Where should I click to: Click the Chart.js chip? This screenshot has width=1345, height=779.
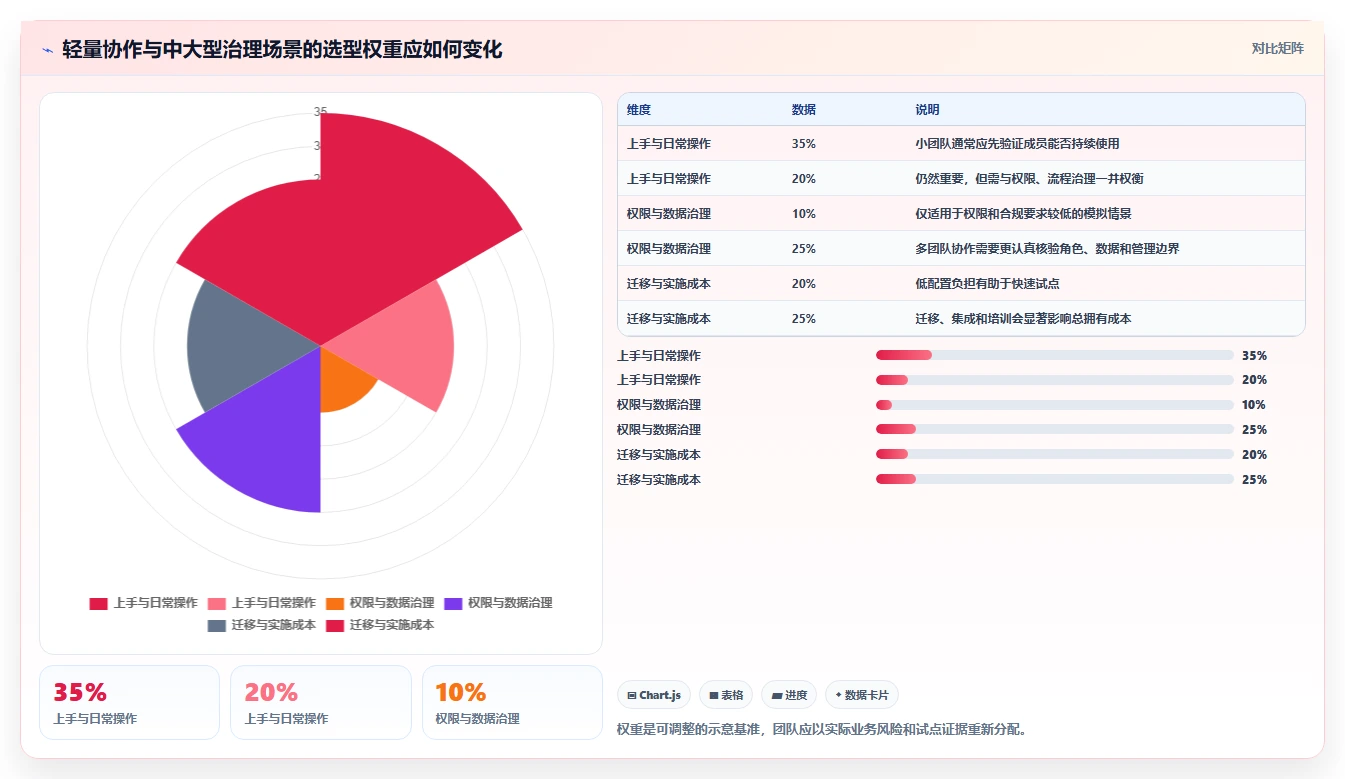pyautogui.click(x=653, y=695)
